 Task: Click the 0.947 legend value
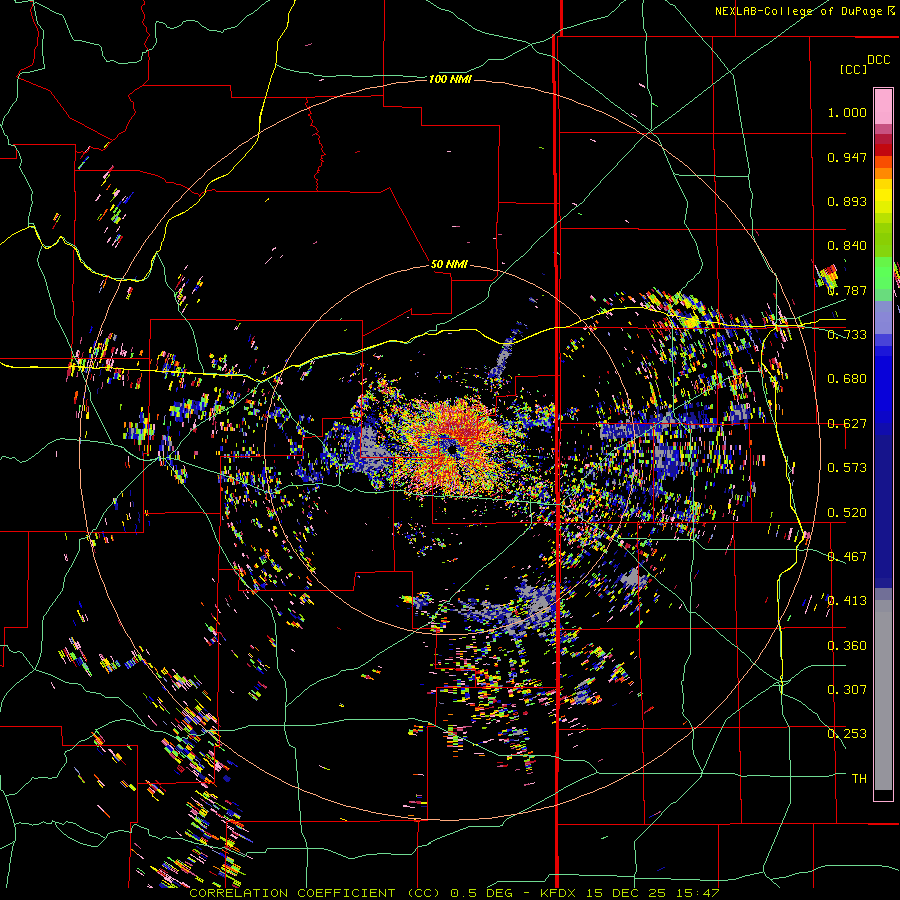coord(847,157)
